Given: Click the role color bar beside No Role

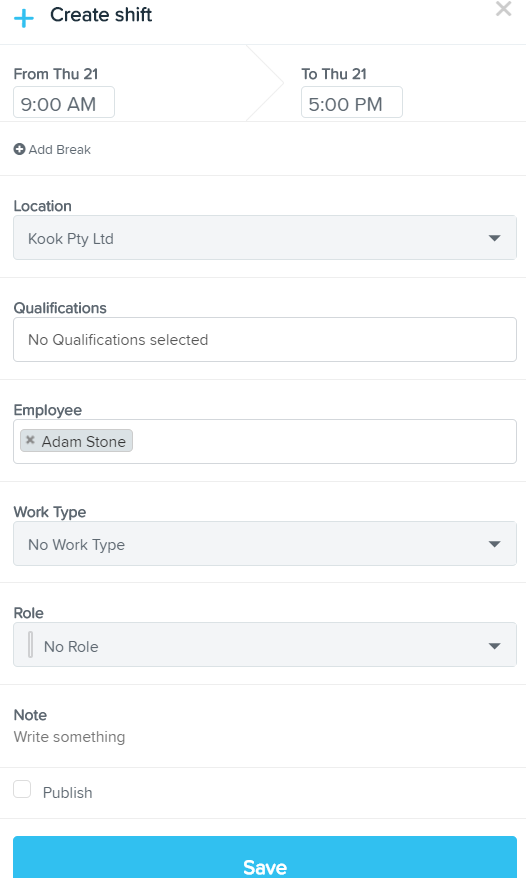Looking at the screenshot, I should (x=30, y=645).
